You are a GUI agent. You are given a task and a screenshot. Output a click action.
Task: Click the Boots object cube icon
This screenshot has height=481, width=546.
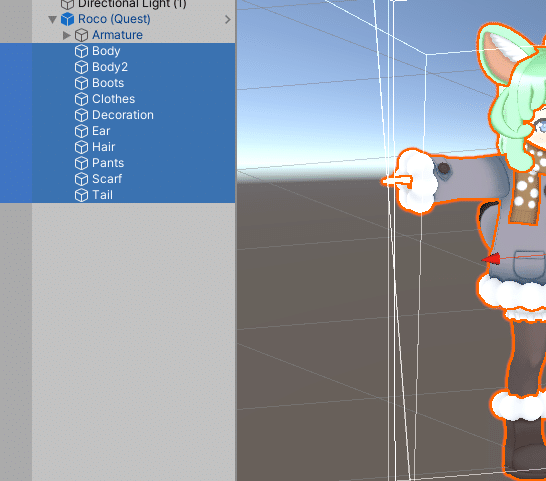(81, 83)
